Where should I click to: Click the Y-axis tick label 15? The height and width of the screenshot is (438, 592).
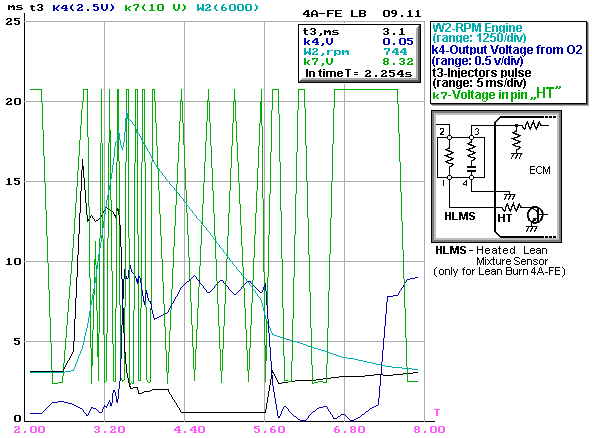point(12,181)
